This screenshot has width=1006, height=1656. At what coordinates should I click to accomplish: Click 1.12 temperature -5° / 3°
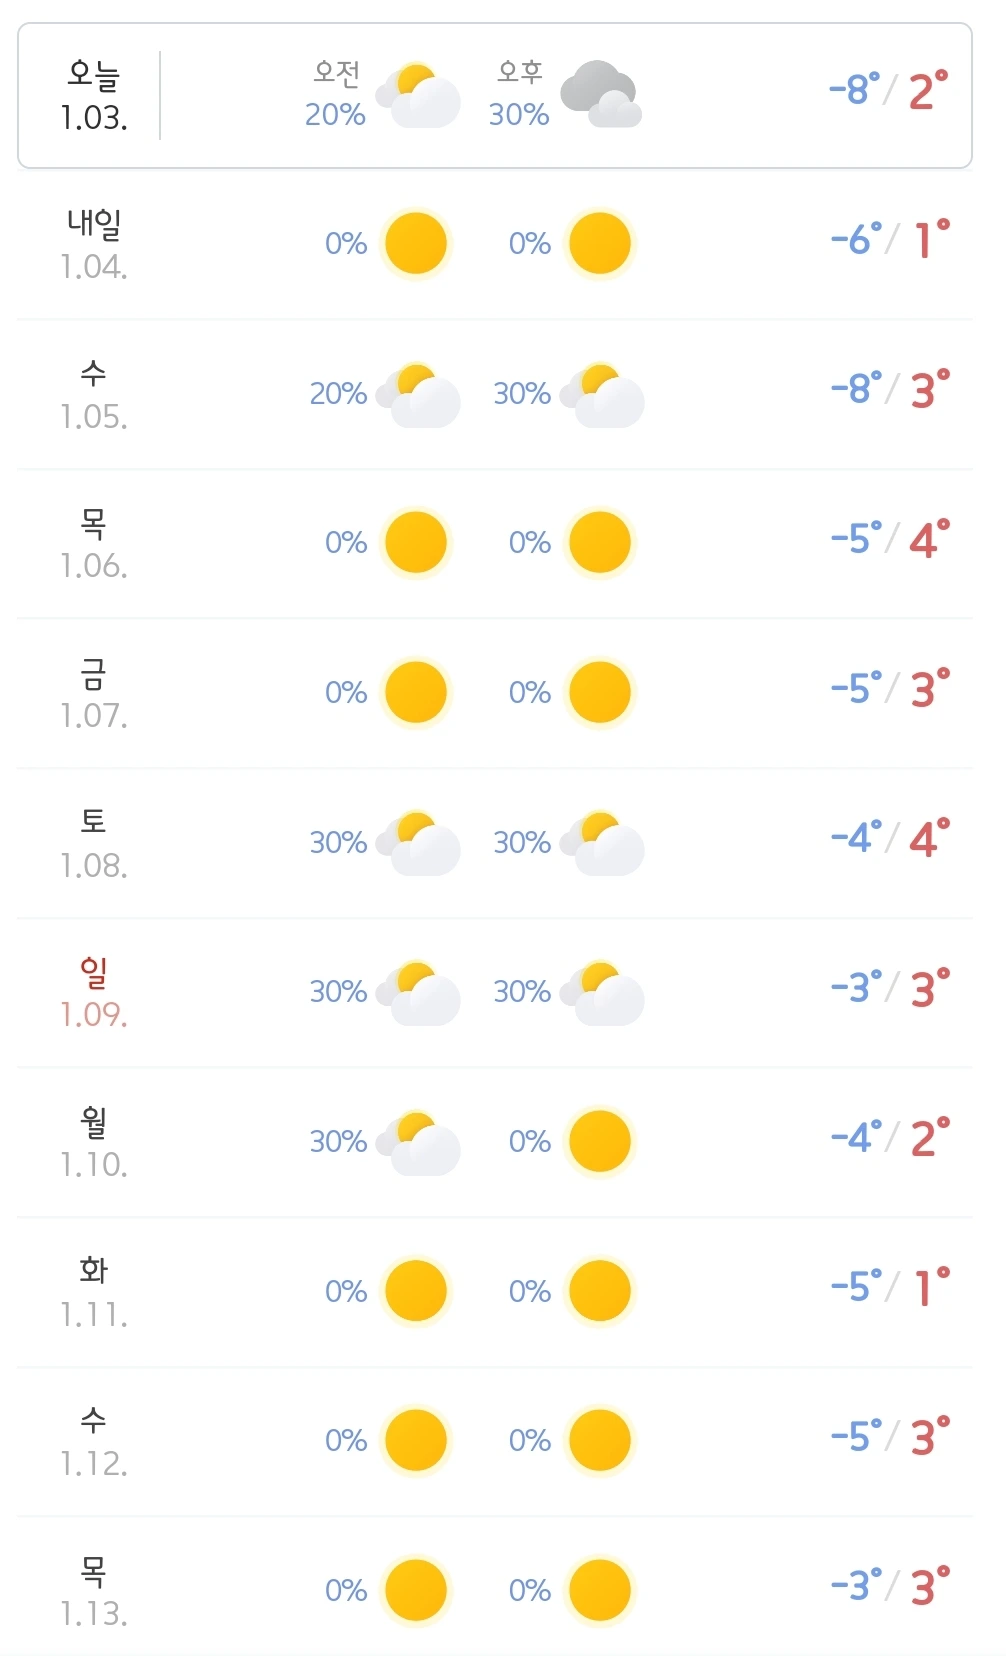pos(890,1438)
